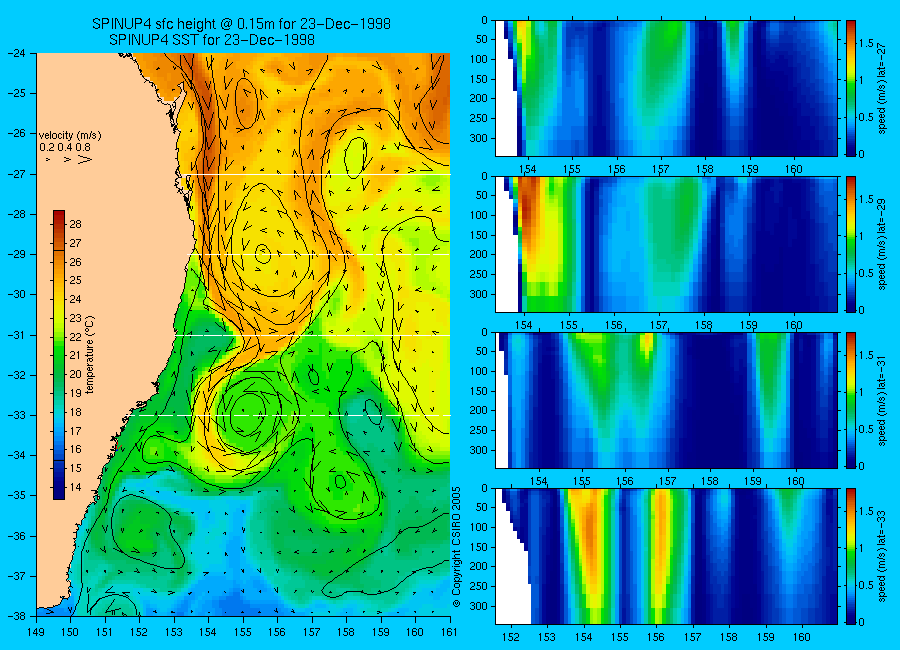Click the sea surface temperature main map
Image resolution: width=900 pixels, height=650 pixels.
click(243, 334)
